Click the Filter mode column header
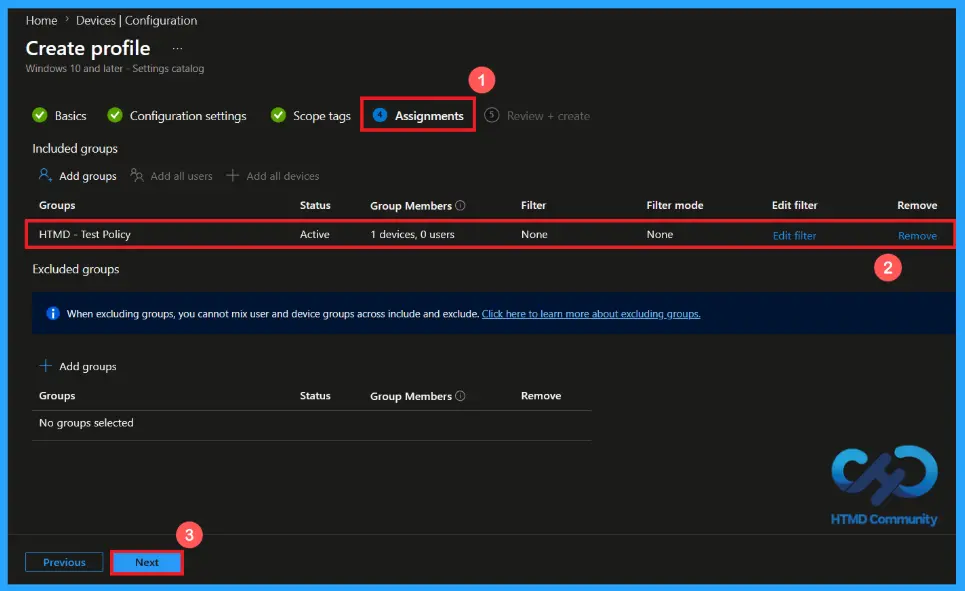 click(x=675, y=205)
